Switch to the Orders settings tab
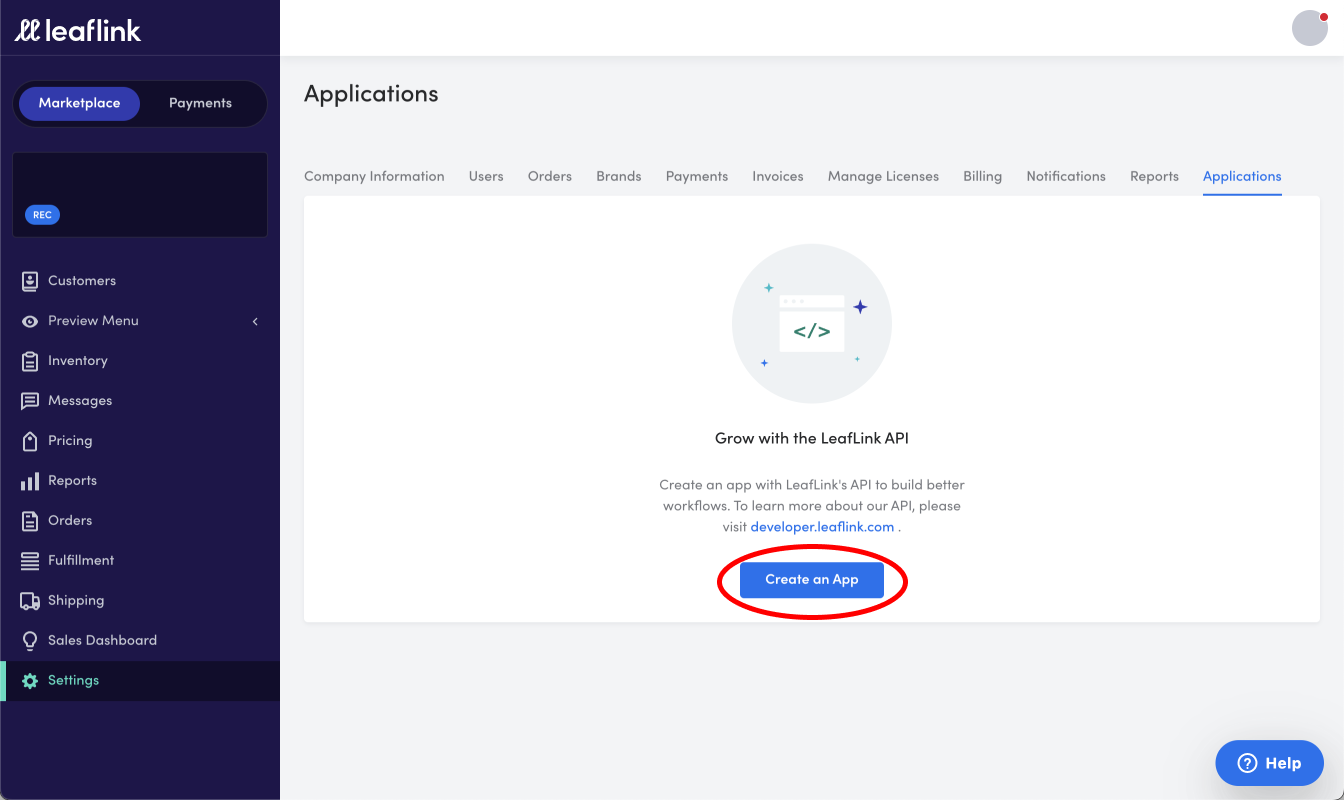1344x800 pixels. pyautogui.click(x=550, y=176)
